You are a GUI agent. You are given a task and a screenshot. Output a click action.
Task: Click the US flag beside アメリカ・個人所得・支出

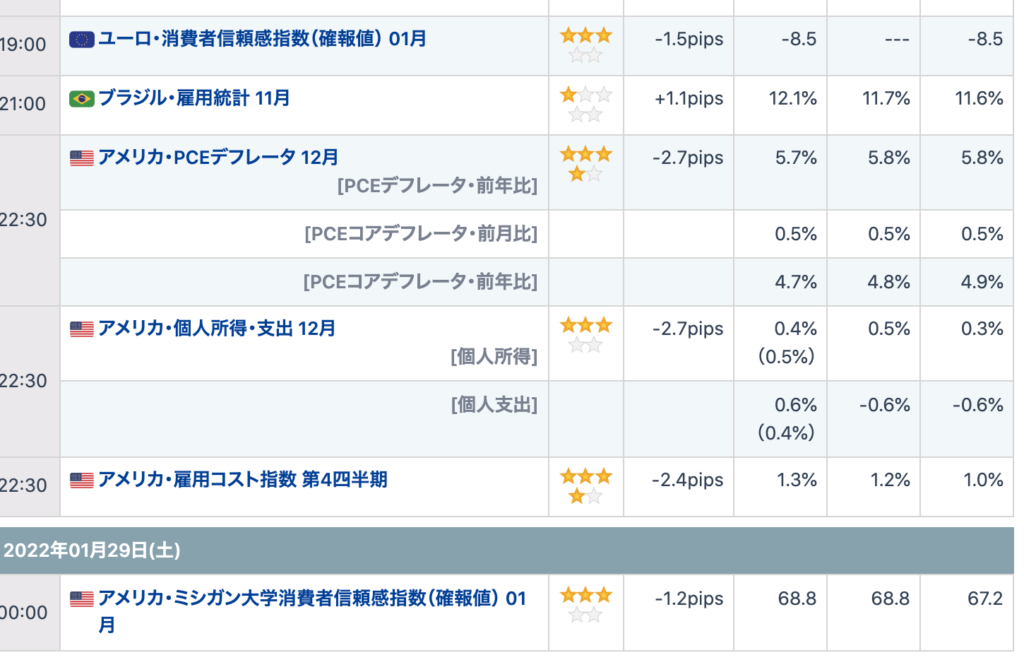[x=81, y=328]
